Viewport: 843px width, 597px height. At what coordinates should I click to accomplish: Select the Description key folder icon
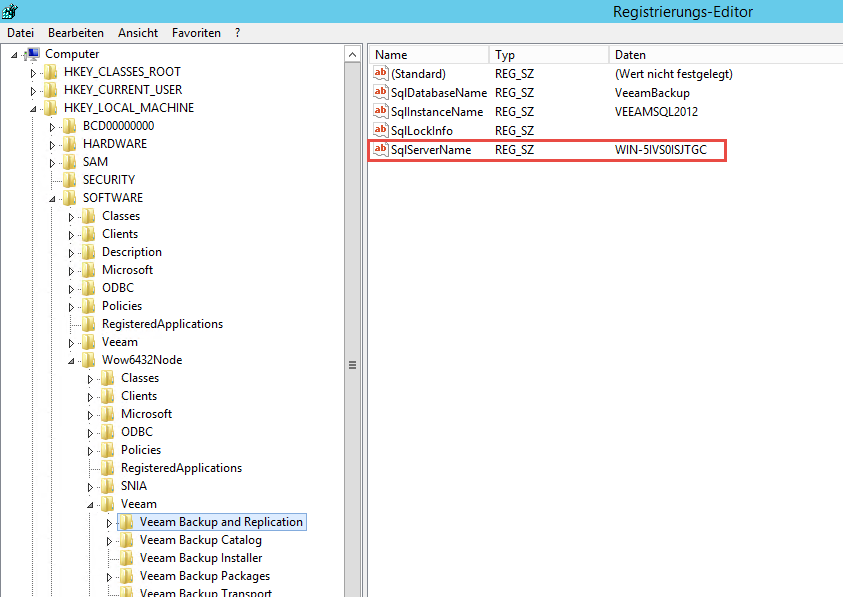[x=89, y=252]
